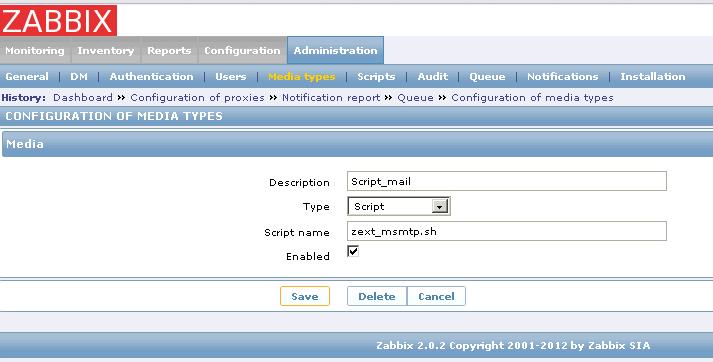Open the Type dropdown arrow
Image resolution: width=713 pixels, height=362 pixels.
point(440,206)
